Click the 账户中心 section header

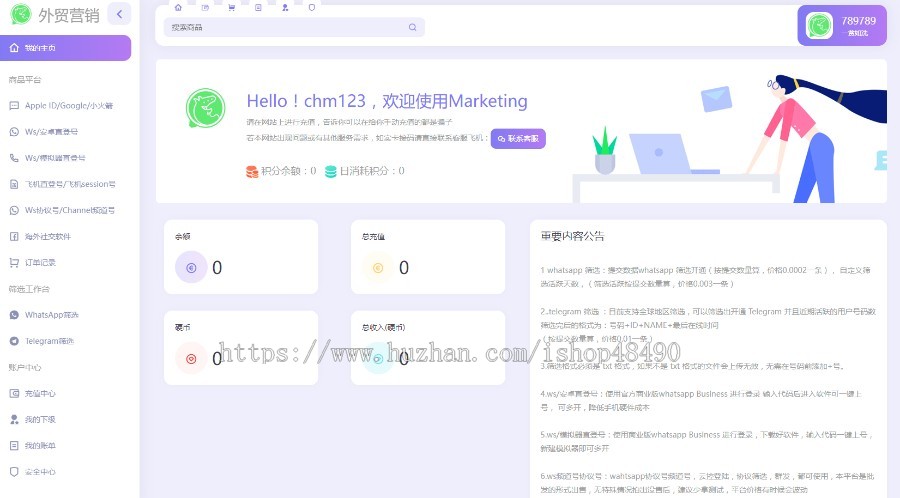click(25, 367)
